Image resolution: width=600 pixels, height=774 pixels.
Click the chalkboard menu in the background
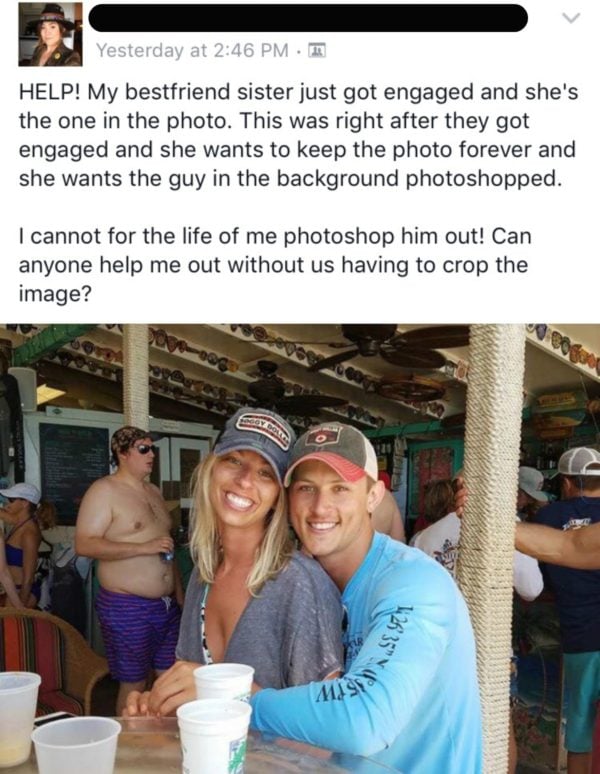[x=74, y=471]
